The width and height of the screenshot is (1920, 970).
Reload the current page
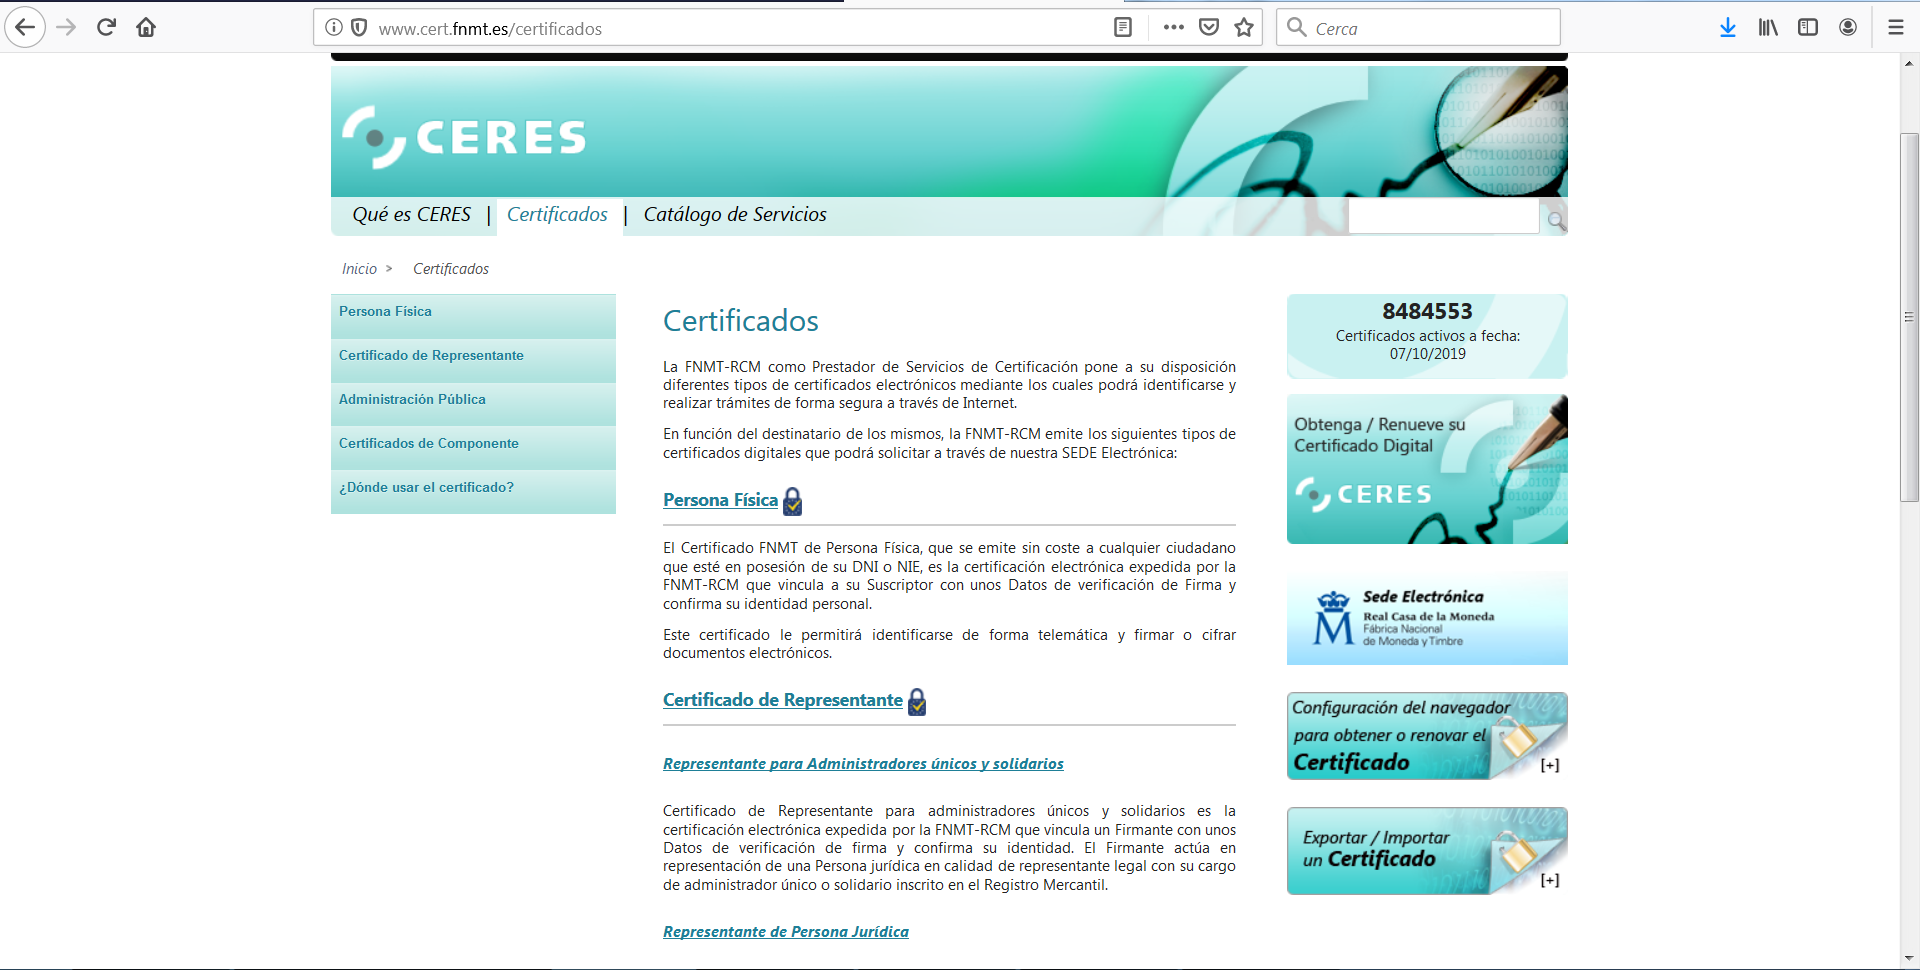pyautogui.click(x=106, y=27)
